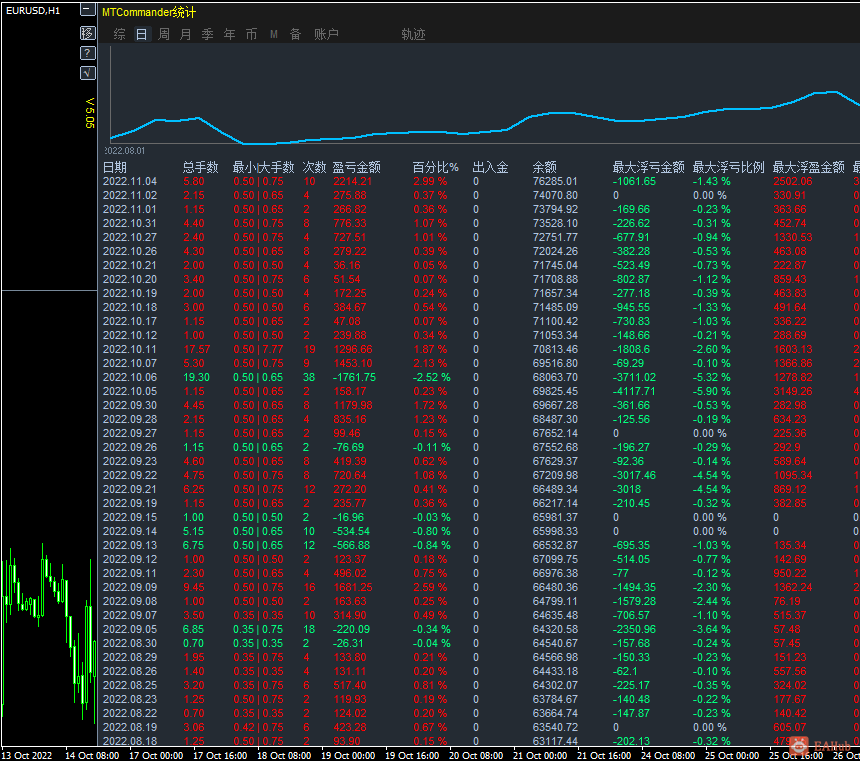Click the 日期 column header
The height and width of the screenshot is (761, 860).
(115, 167)
